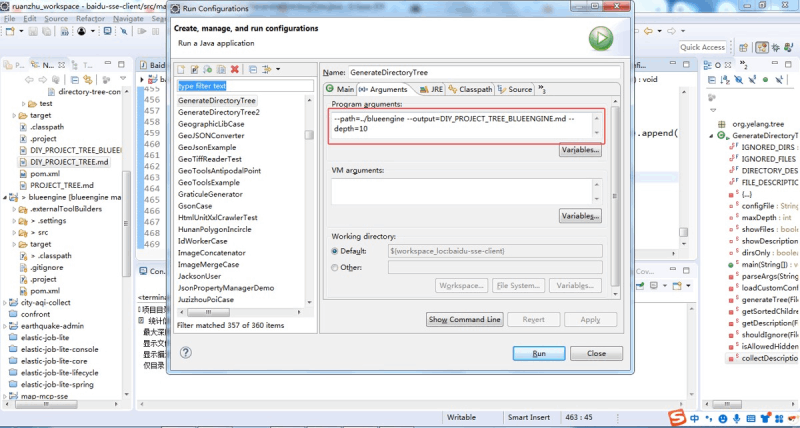Open the Main tab

[x=340, y=89]
